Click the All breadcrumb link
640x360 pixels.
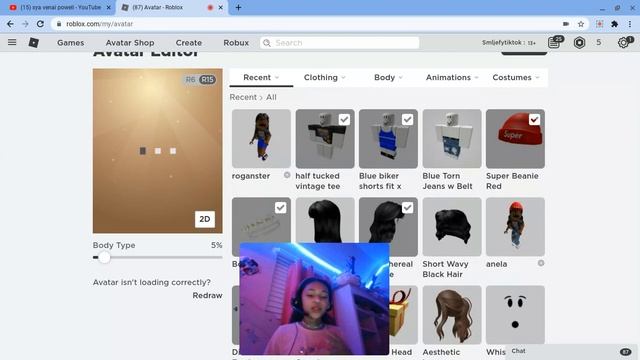coord(271,97)
